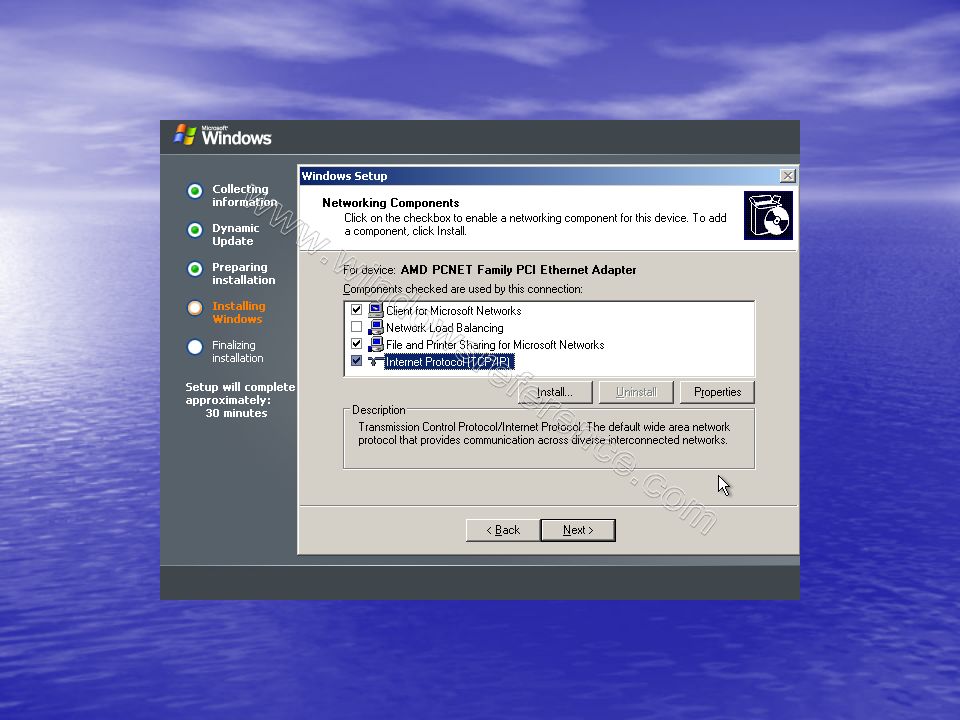Click the Dynamic Update label

pos(236,234)
